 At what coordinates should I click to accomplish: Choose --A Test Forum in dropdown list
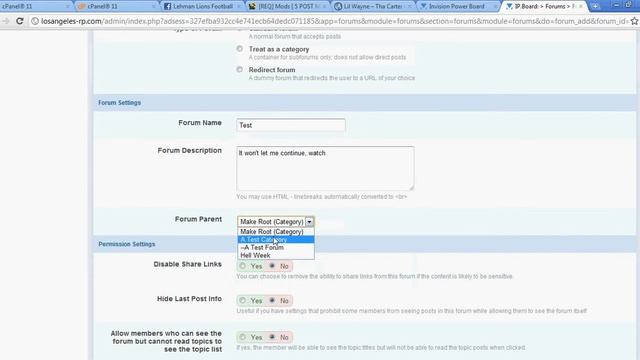point(276,247)
